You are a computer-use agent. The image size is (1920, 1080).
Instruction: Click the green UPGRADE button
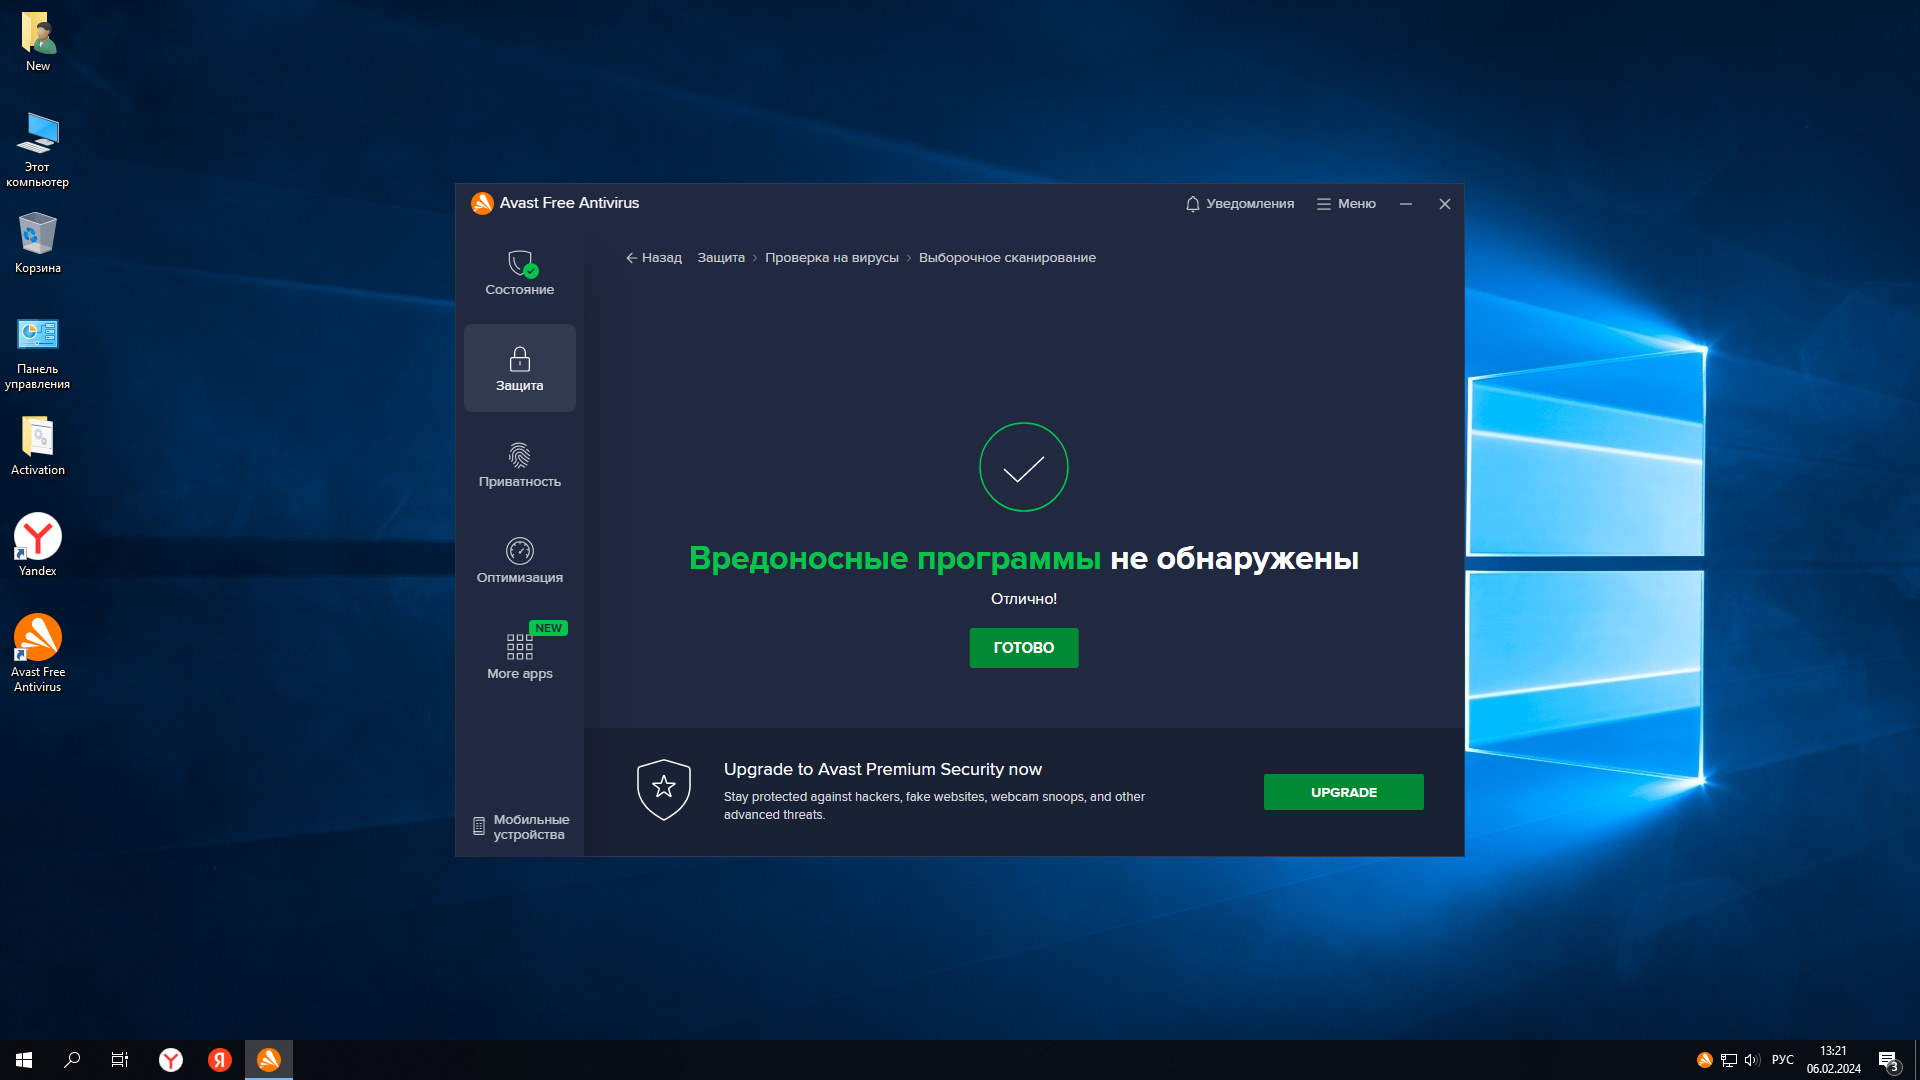click(x=1343, y=792)
